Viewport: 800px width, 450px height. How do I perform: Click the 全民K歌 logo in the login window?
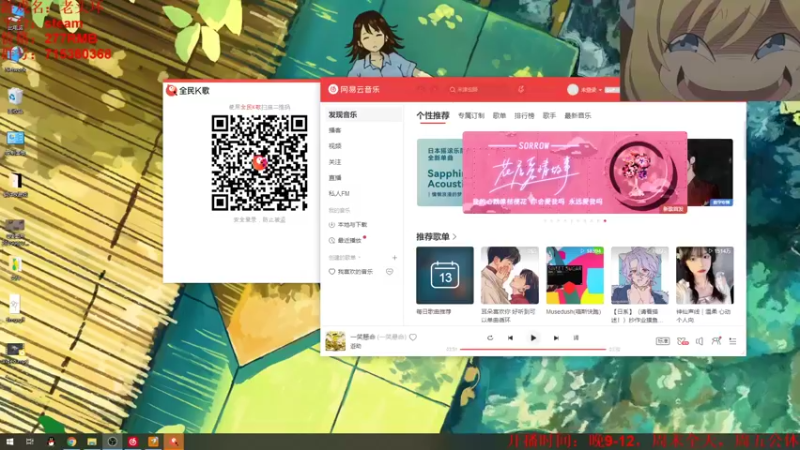point(188,91)
